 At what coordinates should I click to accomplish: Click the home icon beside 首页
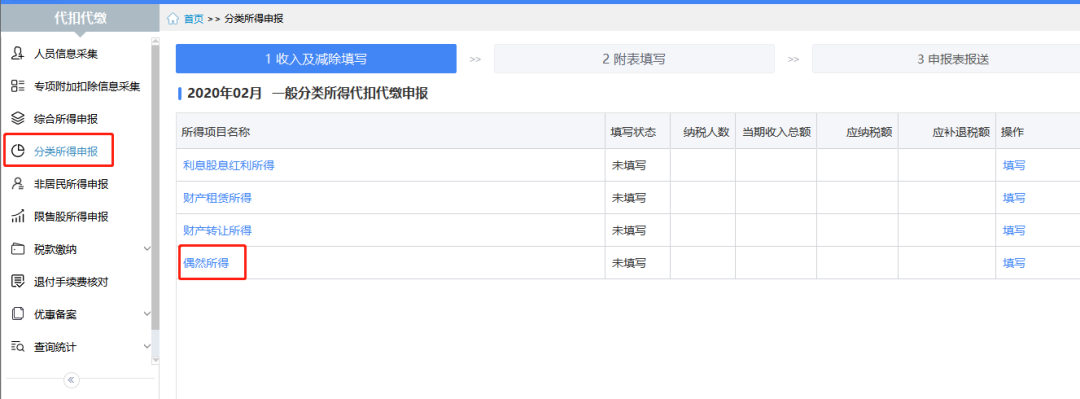(173, 19)
